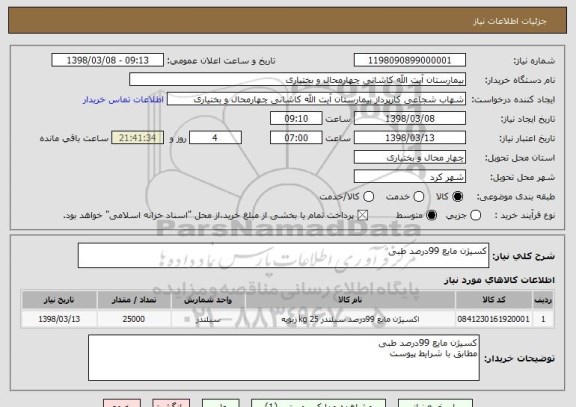Click the unit cell سیلندر

coord(208,319)
